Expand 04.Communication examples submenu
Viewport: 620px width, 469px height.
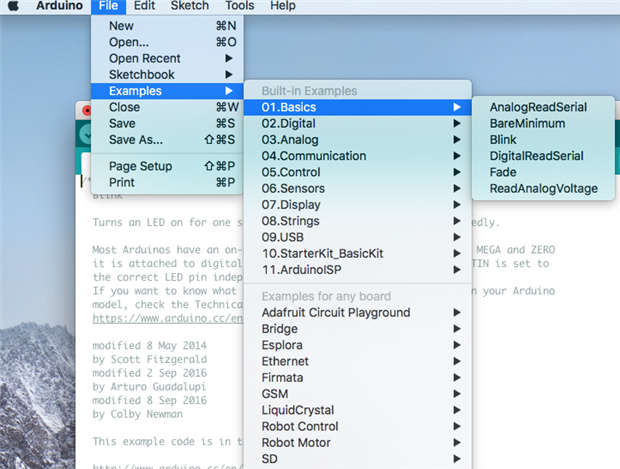click(357, 156)
